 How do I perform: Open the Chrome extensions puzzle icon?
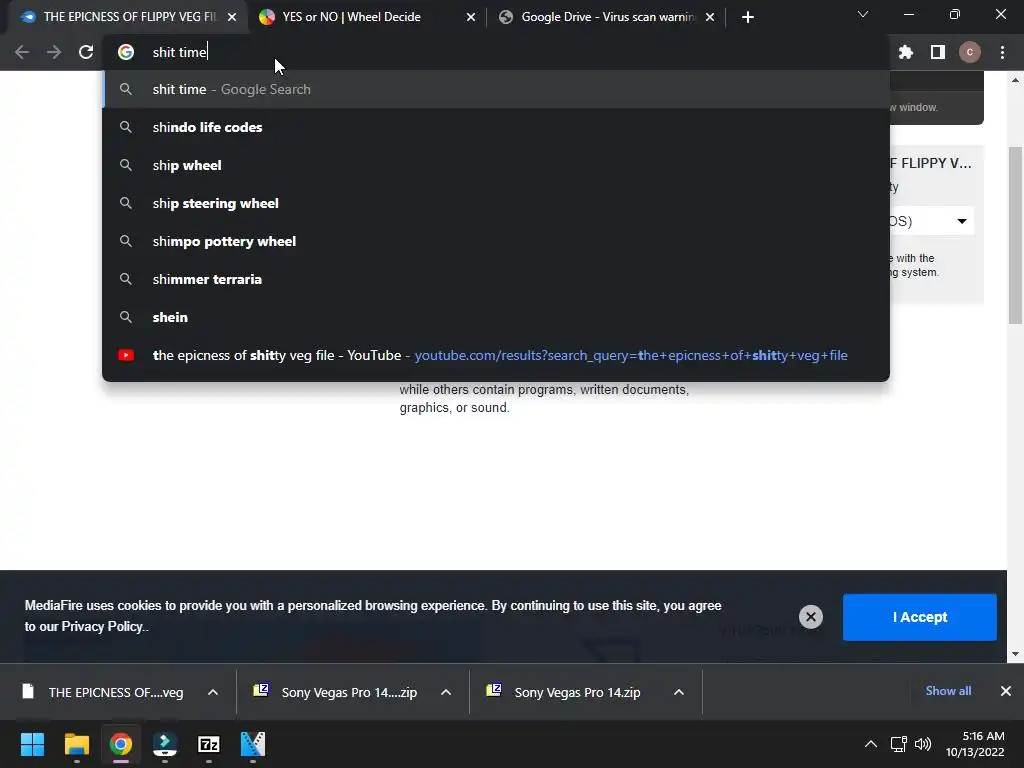[x=906, y=52]
